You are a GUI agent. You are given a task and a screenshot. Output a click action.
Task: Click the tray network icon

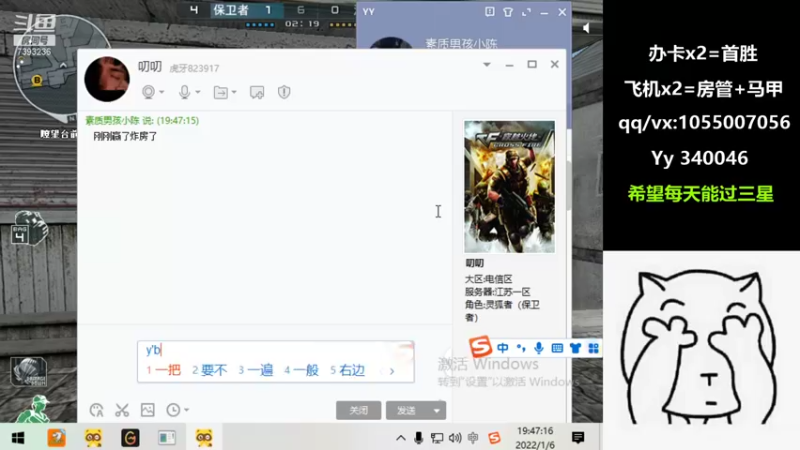click(x=437, y=438)
